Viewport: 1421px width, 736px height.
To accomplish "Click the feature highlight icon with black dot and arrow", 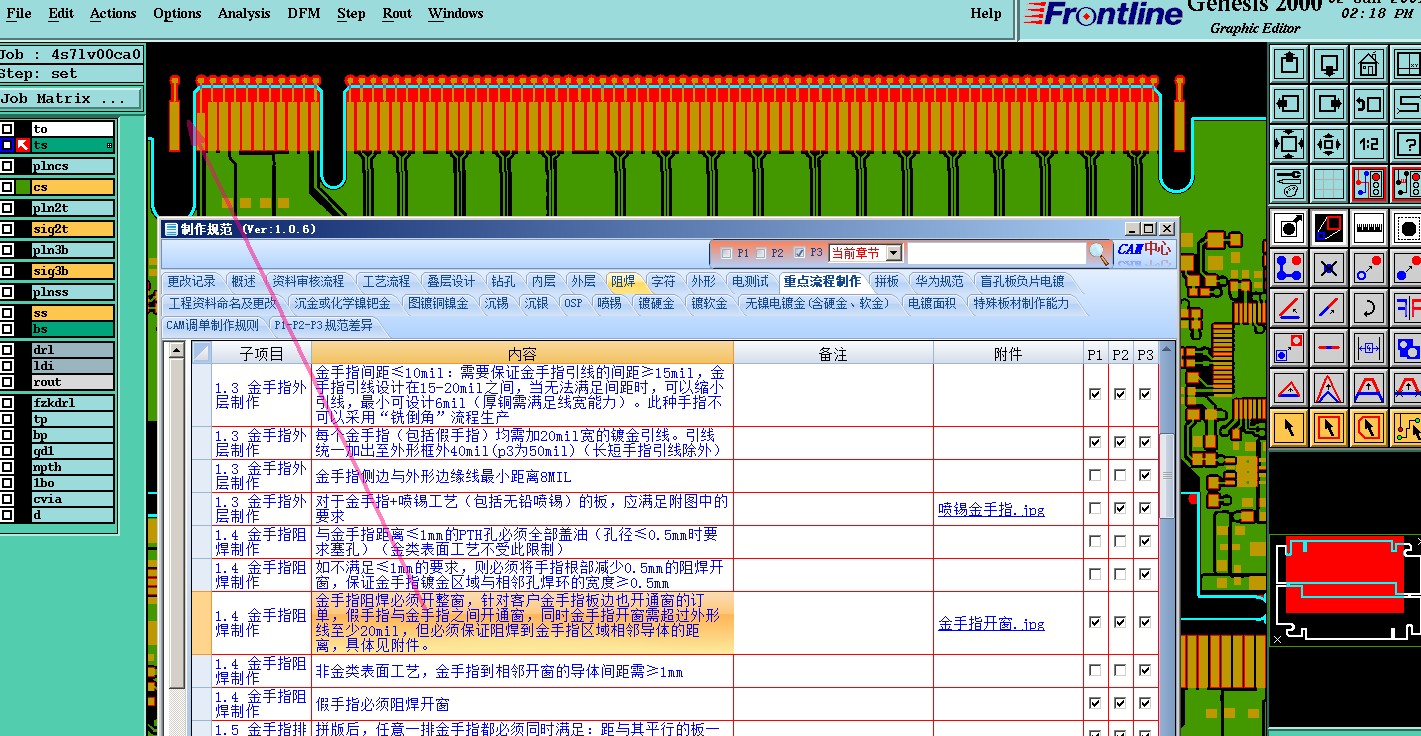I will point(1289,229).
